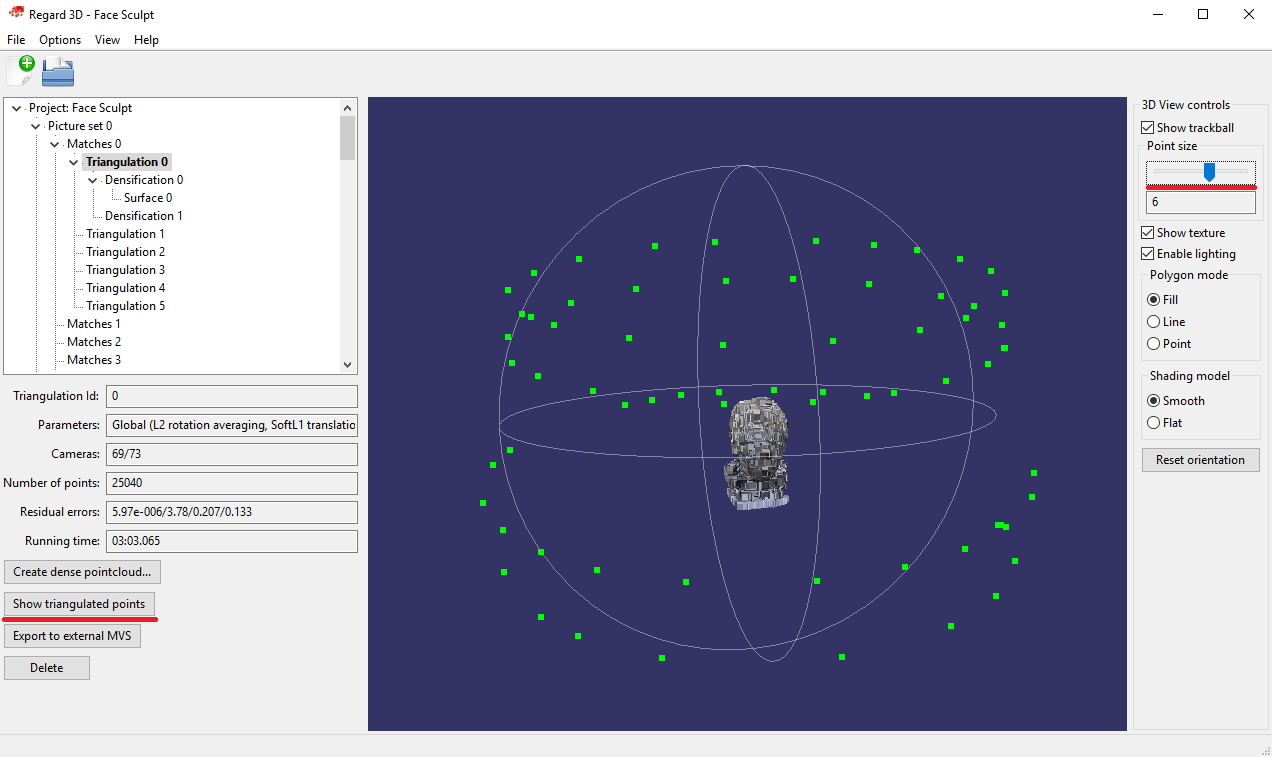This screenshot has width=1272, height=757.
Task: Disable the Show trackball option
Action: (1148, 127)
